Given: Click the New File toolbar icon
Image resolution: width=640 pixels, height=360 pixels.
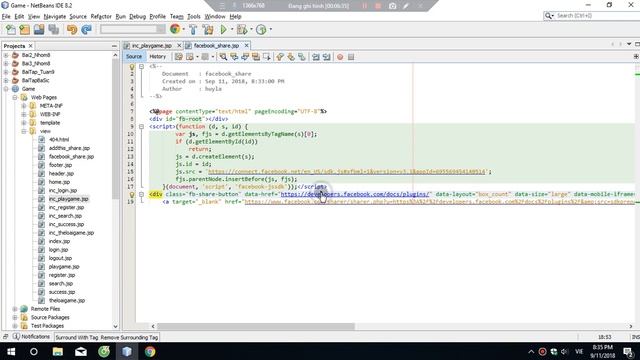Looking at the screenshot, I should point(11,29).
